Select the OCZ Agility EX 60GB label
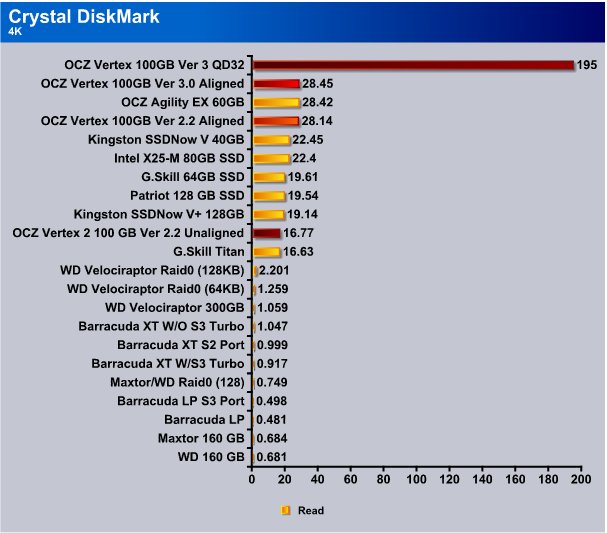The image size is (607, 533). pyautogui.click(x=183, y=102)
